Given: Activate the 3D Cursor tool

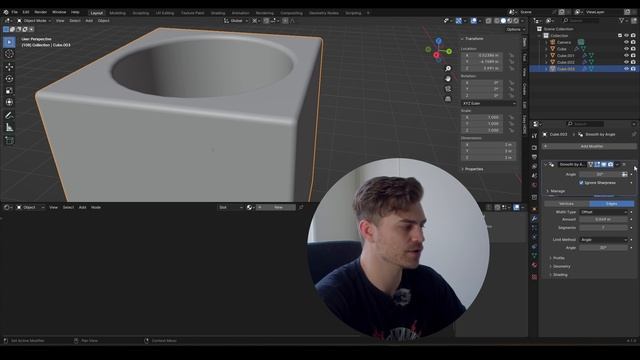Looking at the screenshot, I should click(9, 54).
